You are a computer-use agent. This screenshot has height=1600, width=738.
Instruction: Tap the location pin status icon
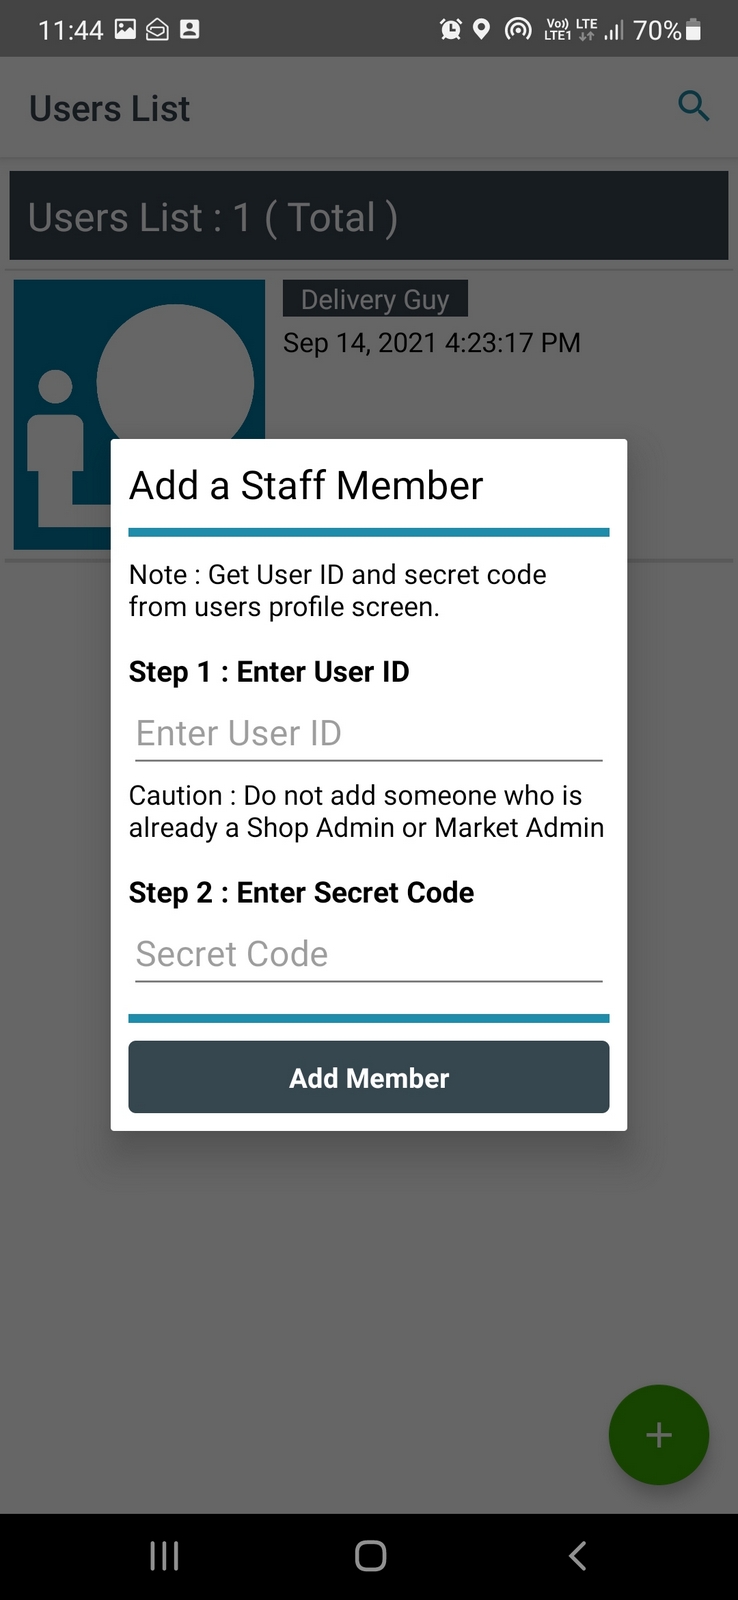(482, 29)
